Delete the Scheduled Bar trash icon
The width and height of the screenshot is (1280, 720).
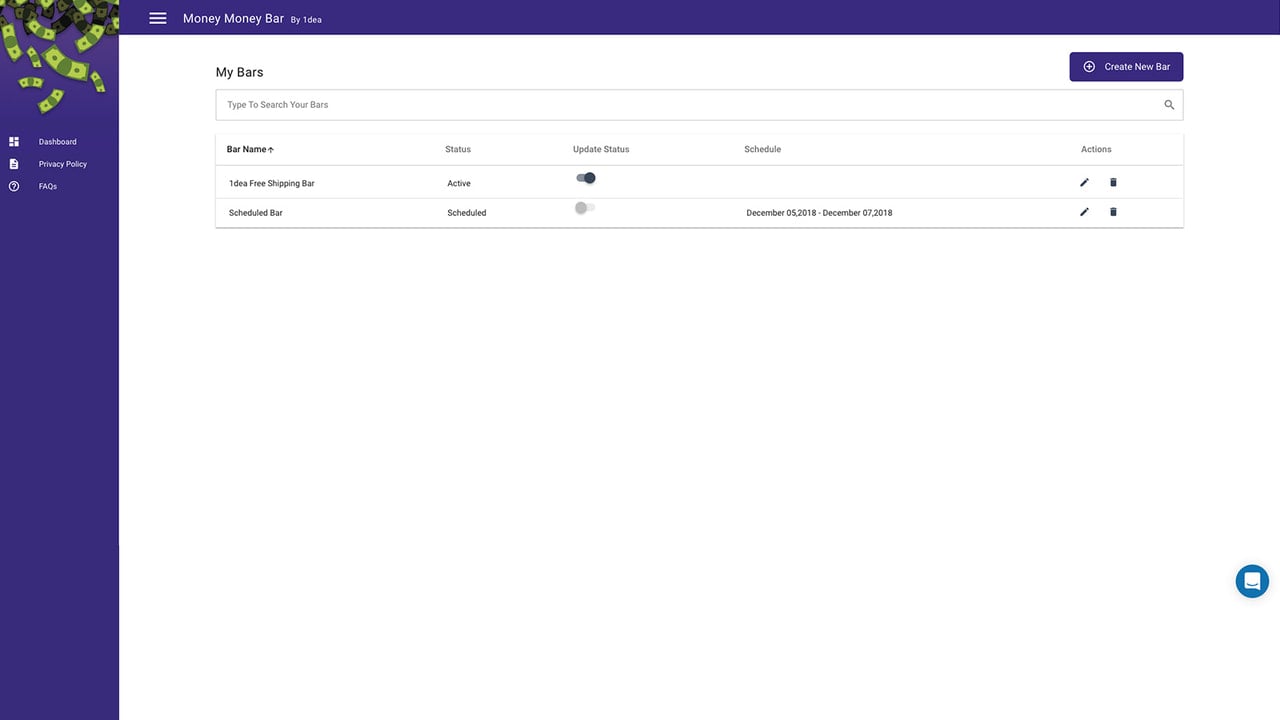[1113, 212]
